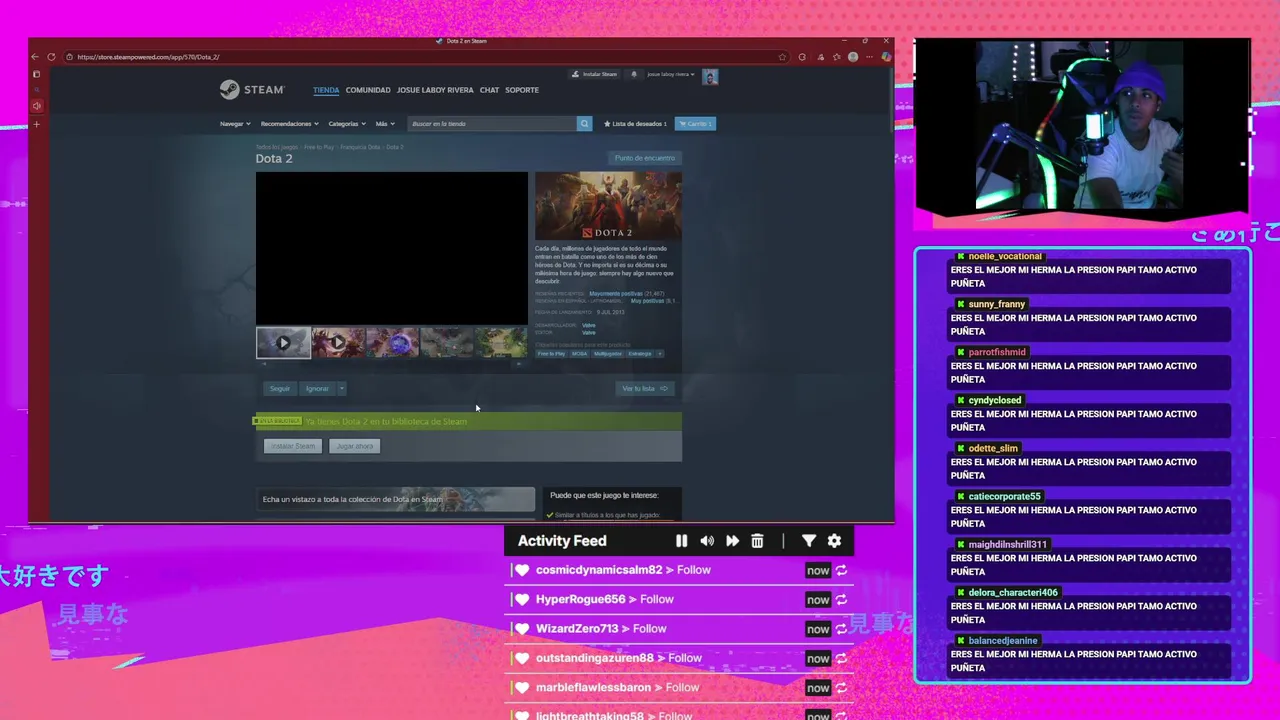The image size is (1280, 720).
Task: Open the browser profile icon
Action: click(853, 57)
